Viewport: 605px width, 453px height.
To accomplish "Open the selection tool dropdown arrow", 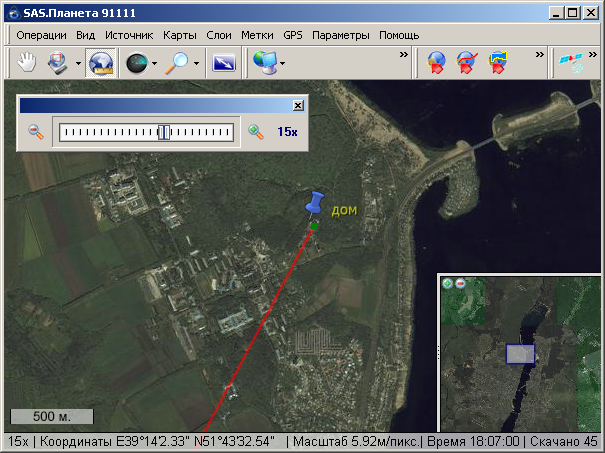I will 78,64.
